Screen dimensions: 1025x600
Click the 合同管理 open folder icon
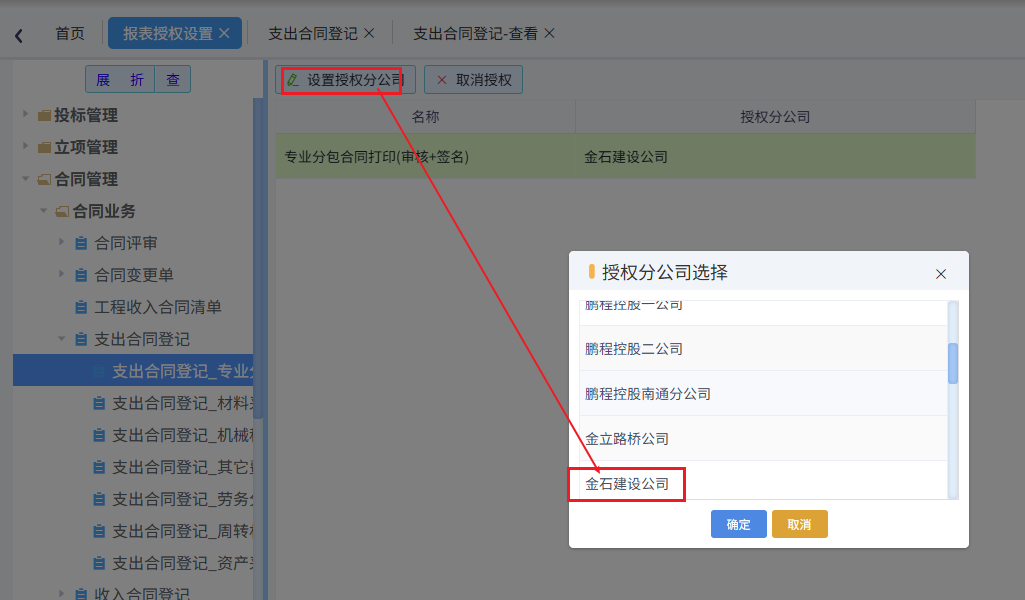44,180
